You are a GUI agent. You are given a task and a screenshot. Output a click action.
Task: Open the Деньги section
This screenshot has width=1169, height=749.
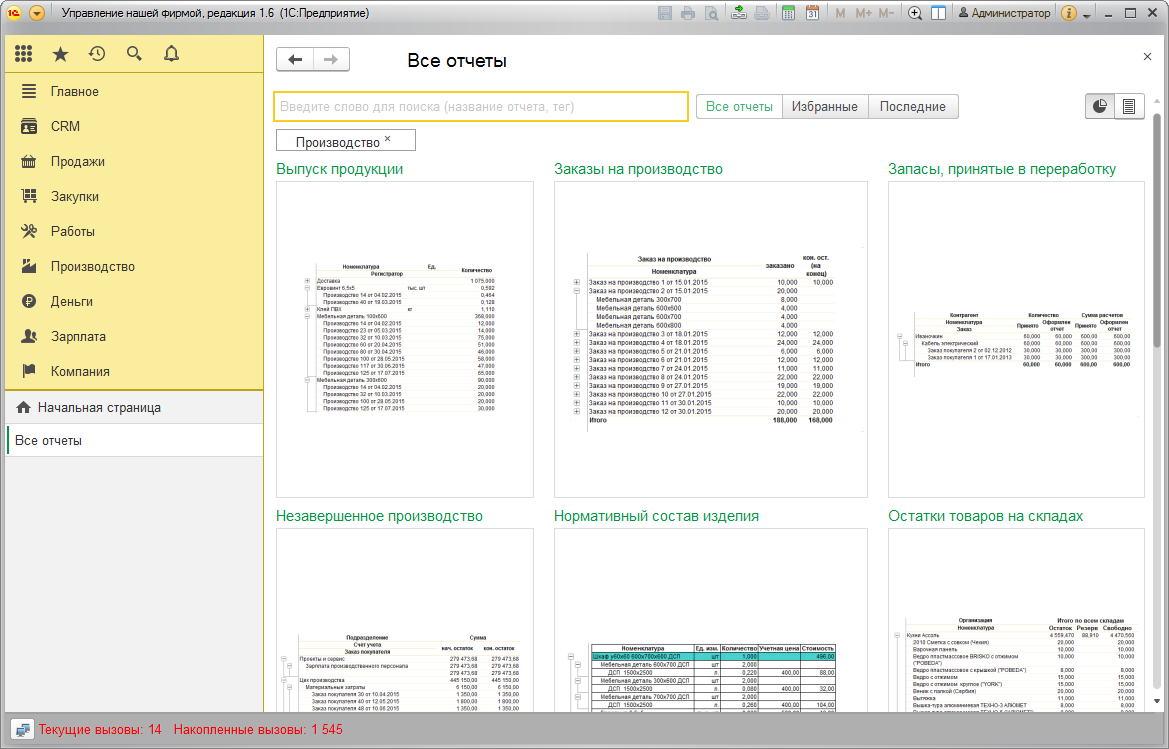point(134,302)
